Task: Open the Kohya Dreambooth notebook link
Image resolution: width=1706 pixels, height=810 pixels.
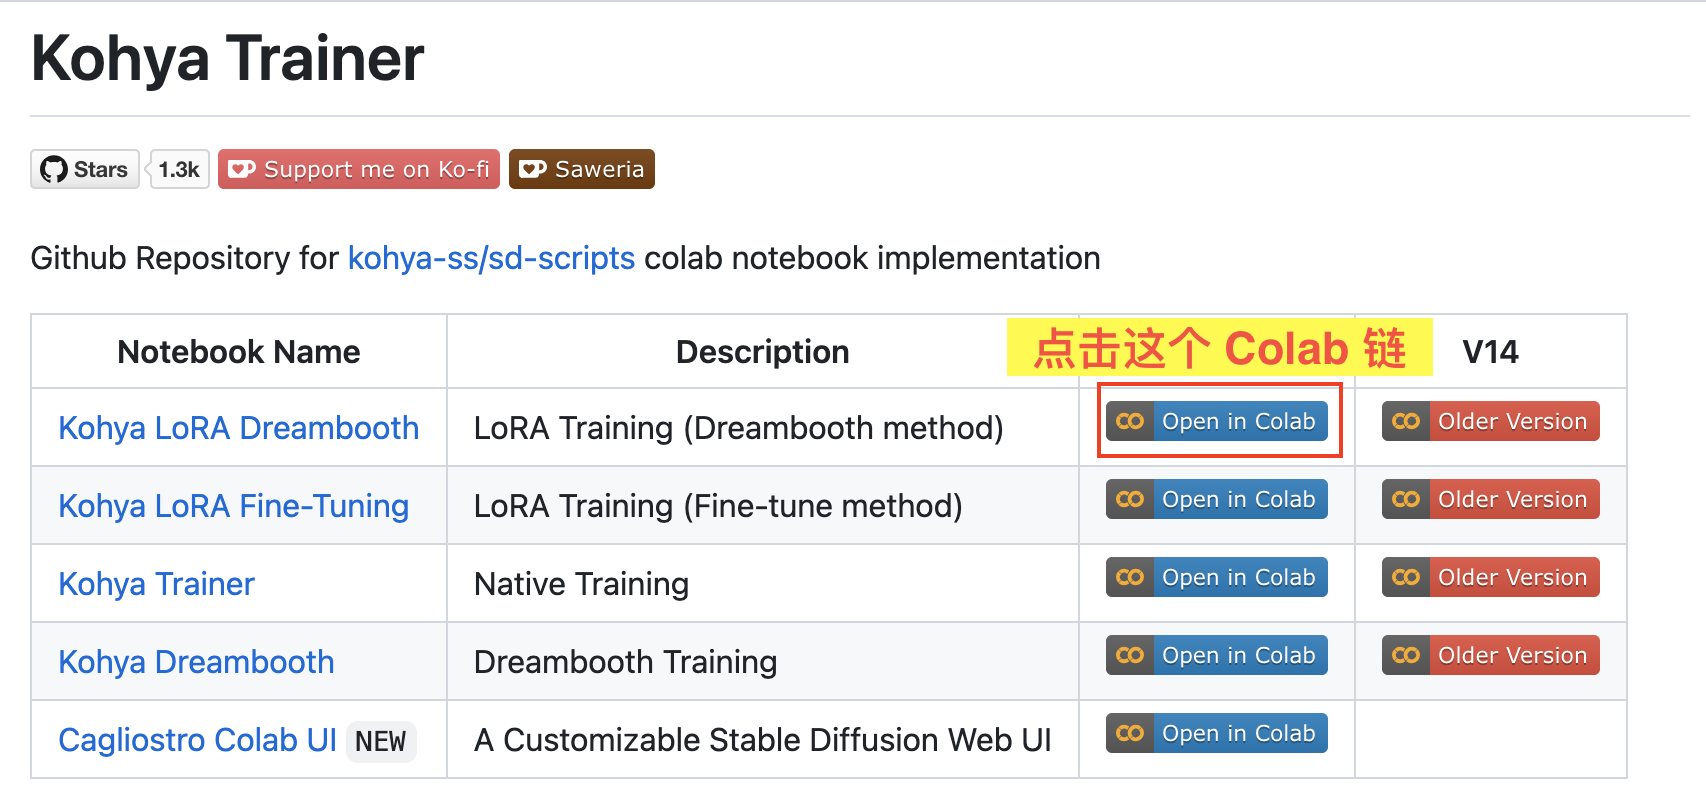Action: (196, 662)
